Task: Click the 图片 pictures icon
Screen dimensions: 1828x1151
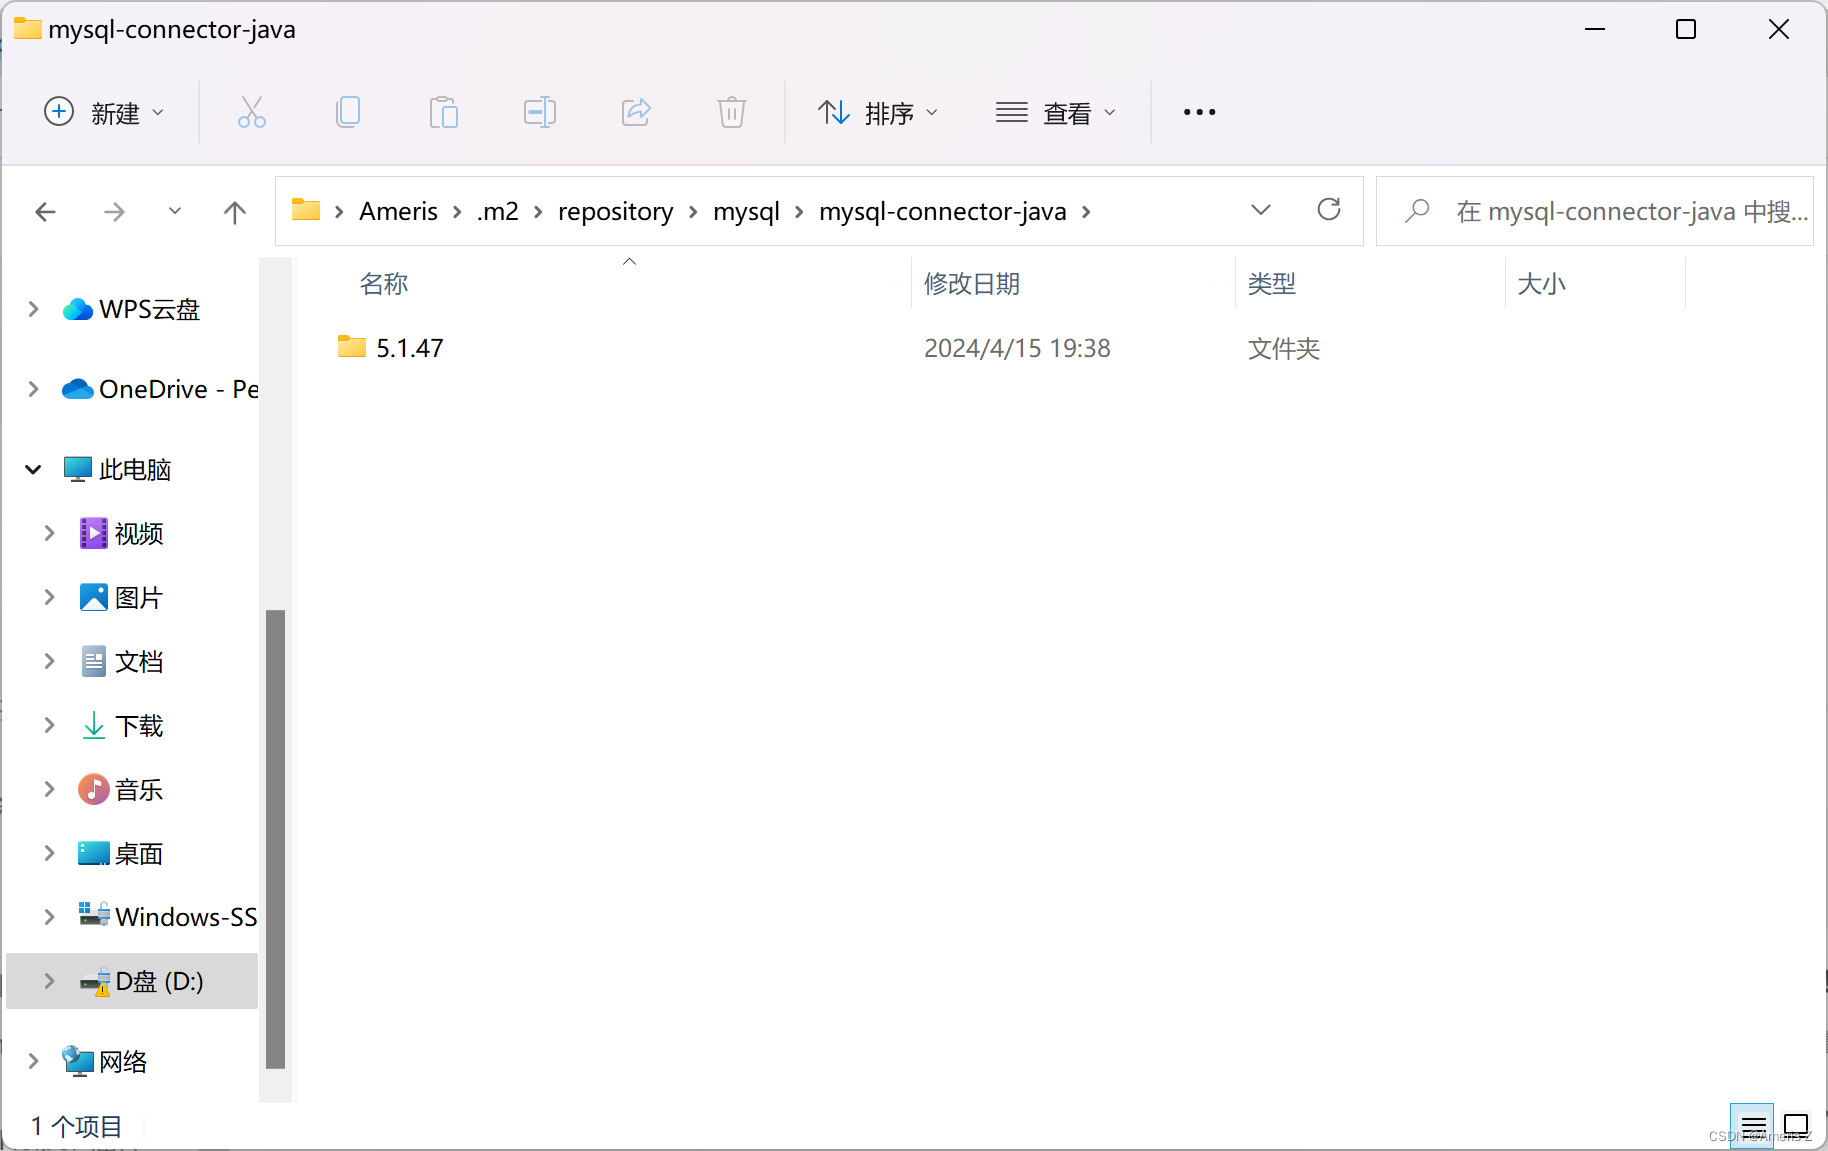Action: [94, 597]
